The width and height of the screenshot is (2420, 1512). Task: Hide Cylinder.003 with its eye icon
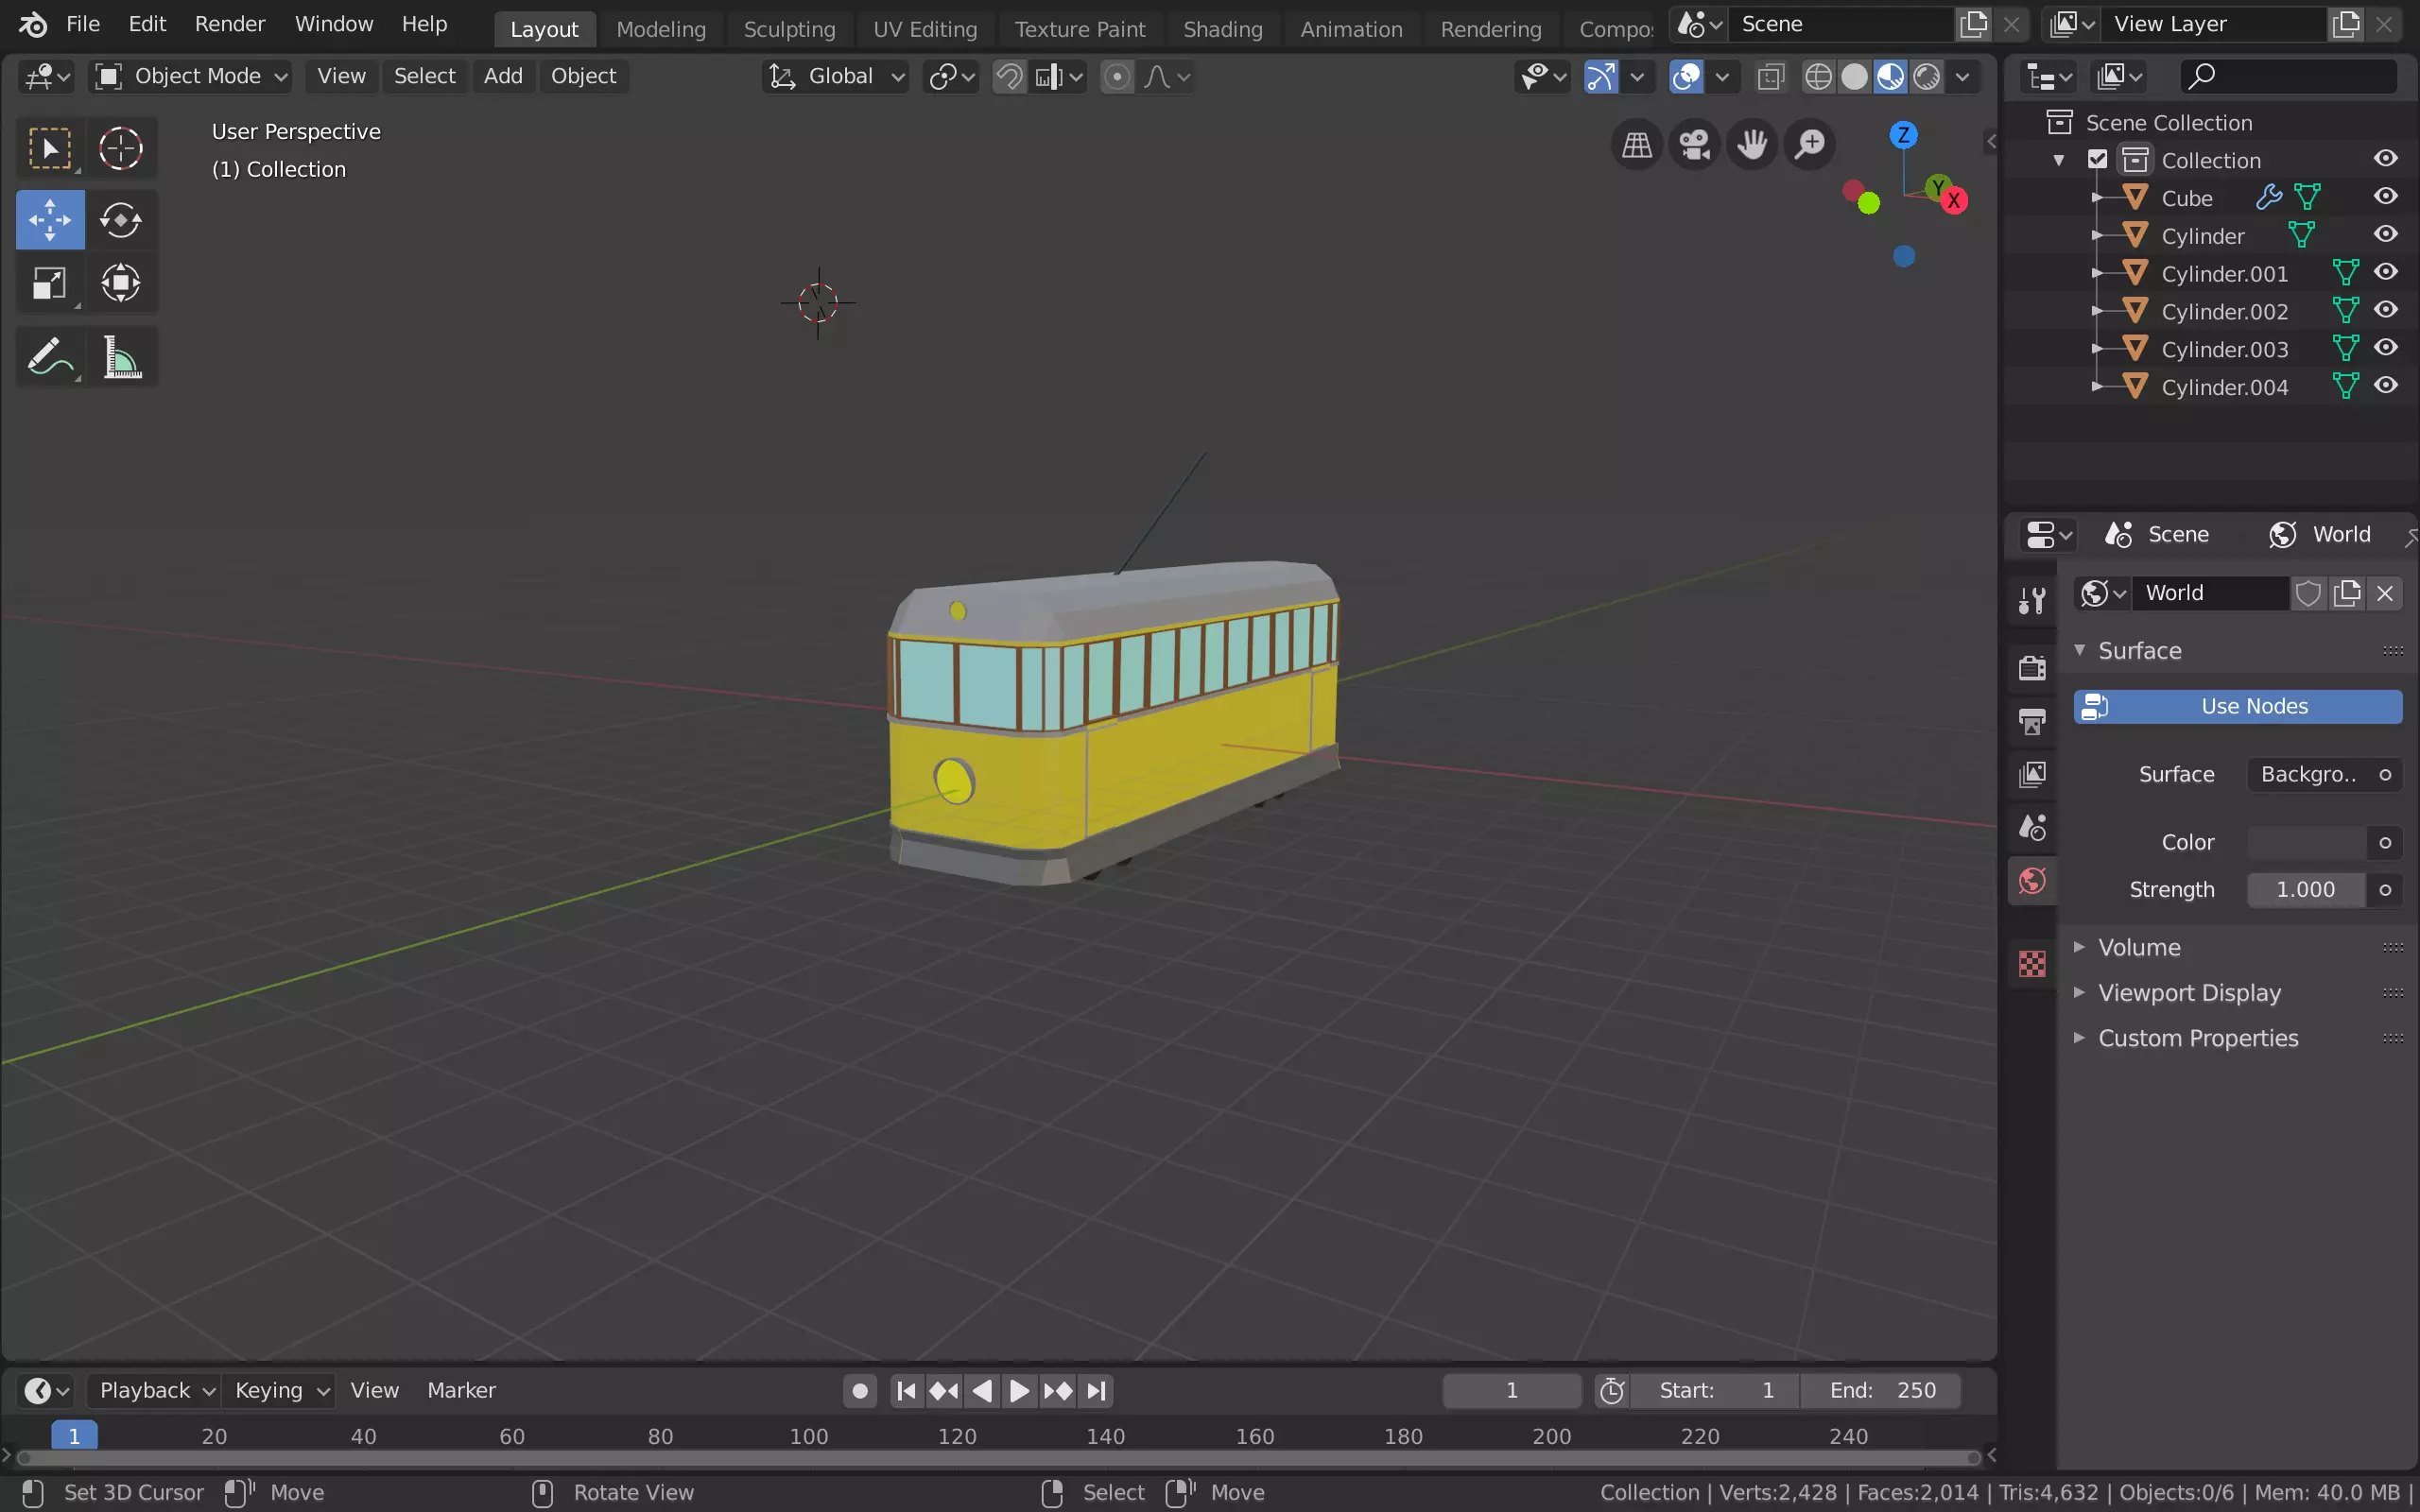click(x=2385, y=349)
